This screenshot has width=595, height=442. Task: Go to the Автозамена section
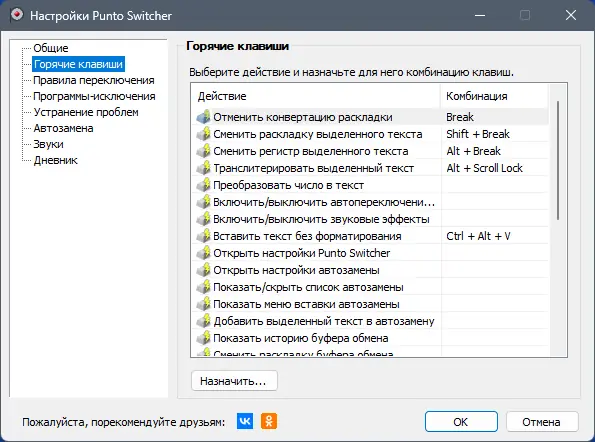[63, 128]
